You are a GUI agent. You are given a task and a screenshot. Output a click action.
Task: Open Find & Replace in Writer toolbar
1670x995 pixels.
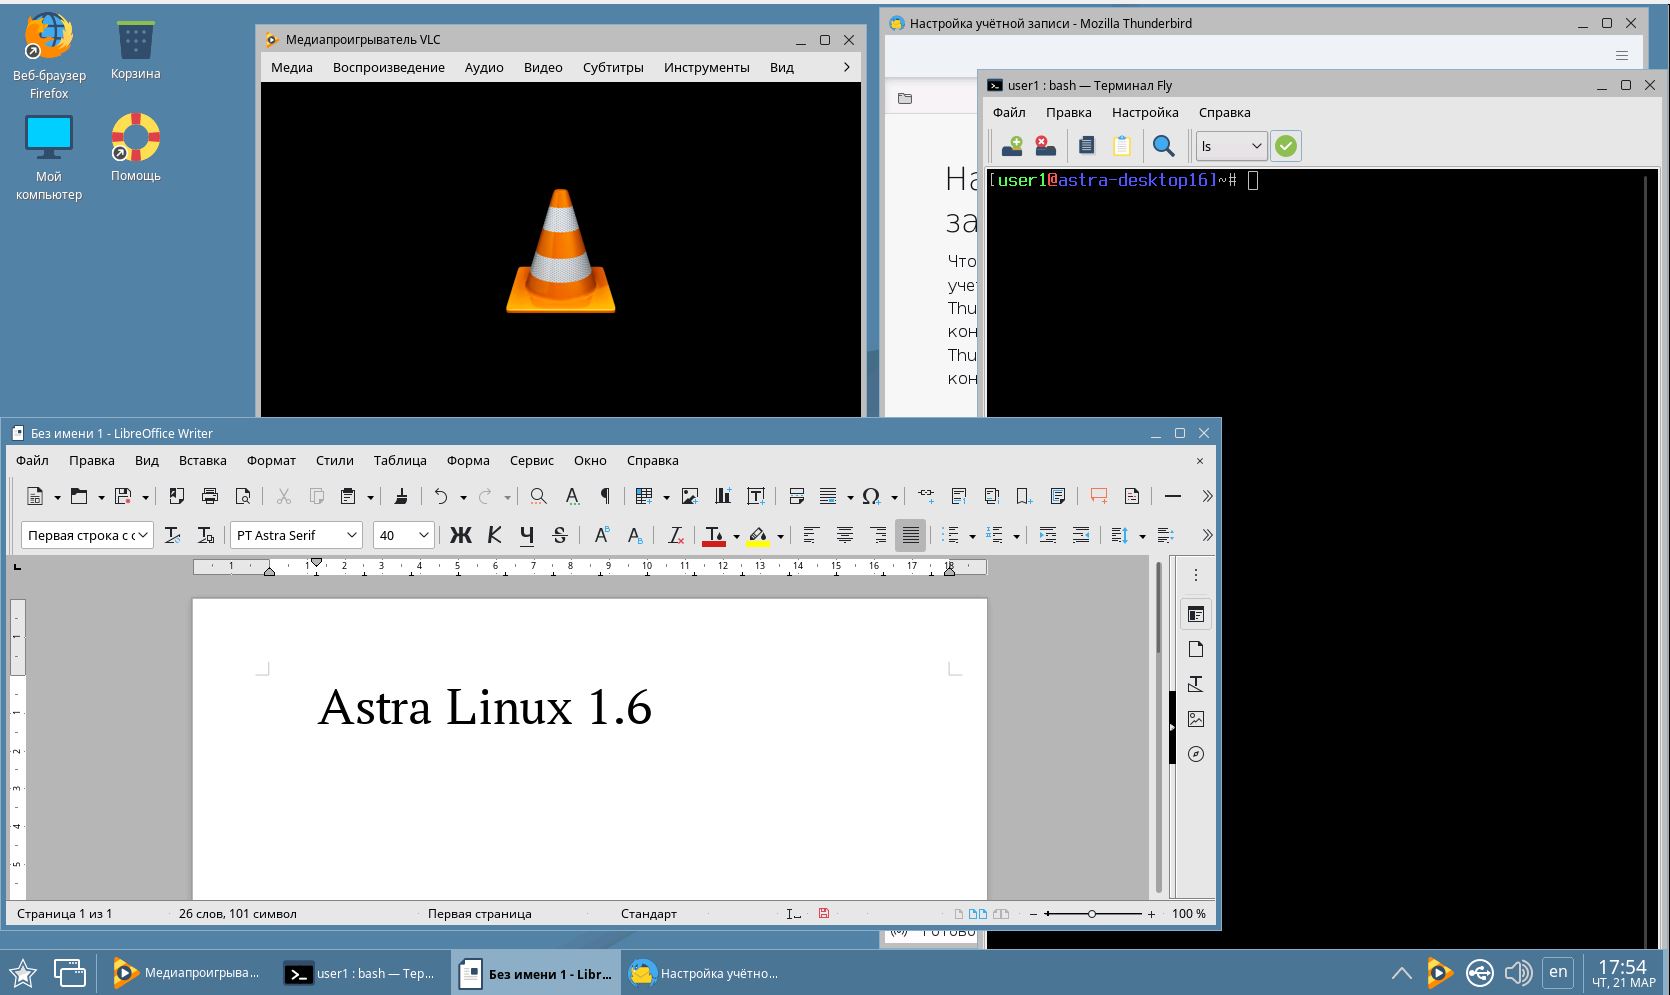click(x=538, y=496)
